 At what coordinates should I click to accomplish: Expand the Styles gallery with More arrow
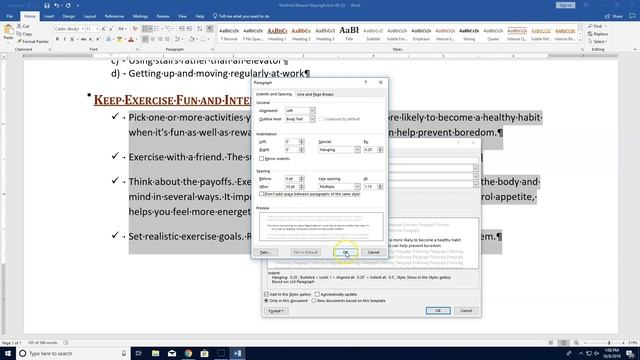580,40
